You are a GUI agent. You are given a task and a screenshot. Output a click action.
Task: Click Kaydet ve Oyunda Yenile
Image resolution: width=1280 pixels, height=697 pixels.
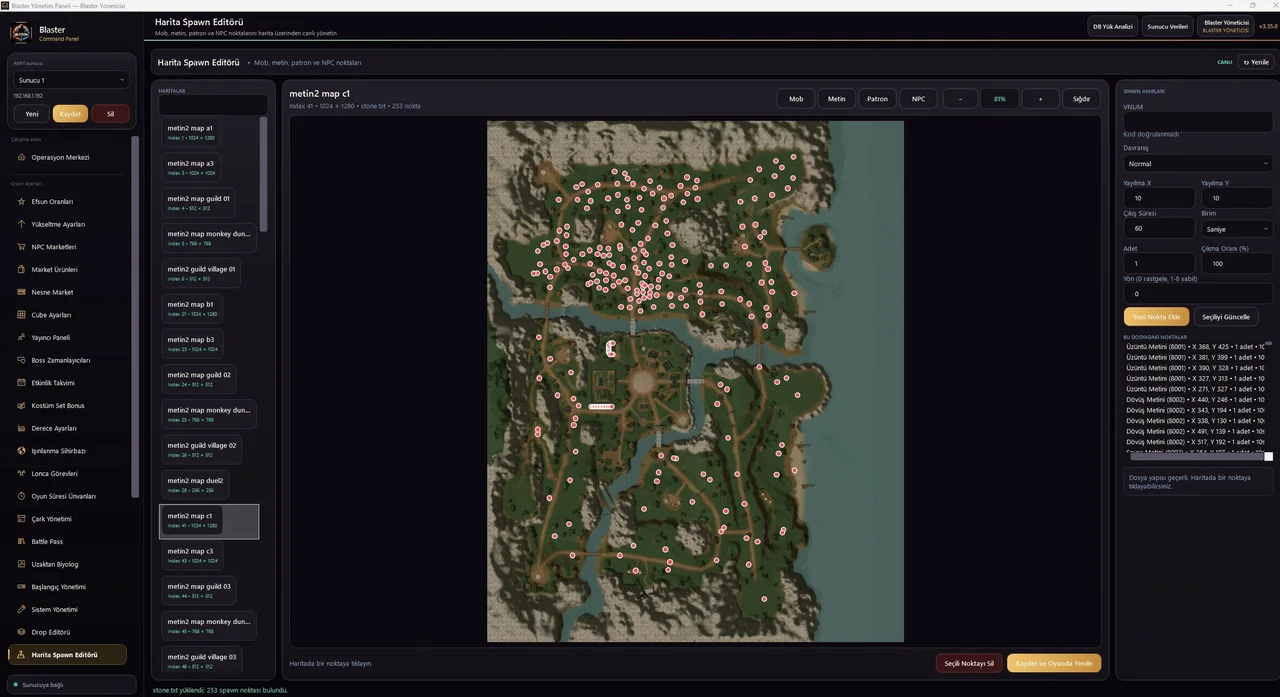point(1054,663)
